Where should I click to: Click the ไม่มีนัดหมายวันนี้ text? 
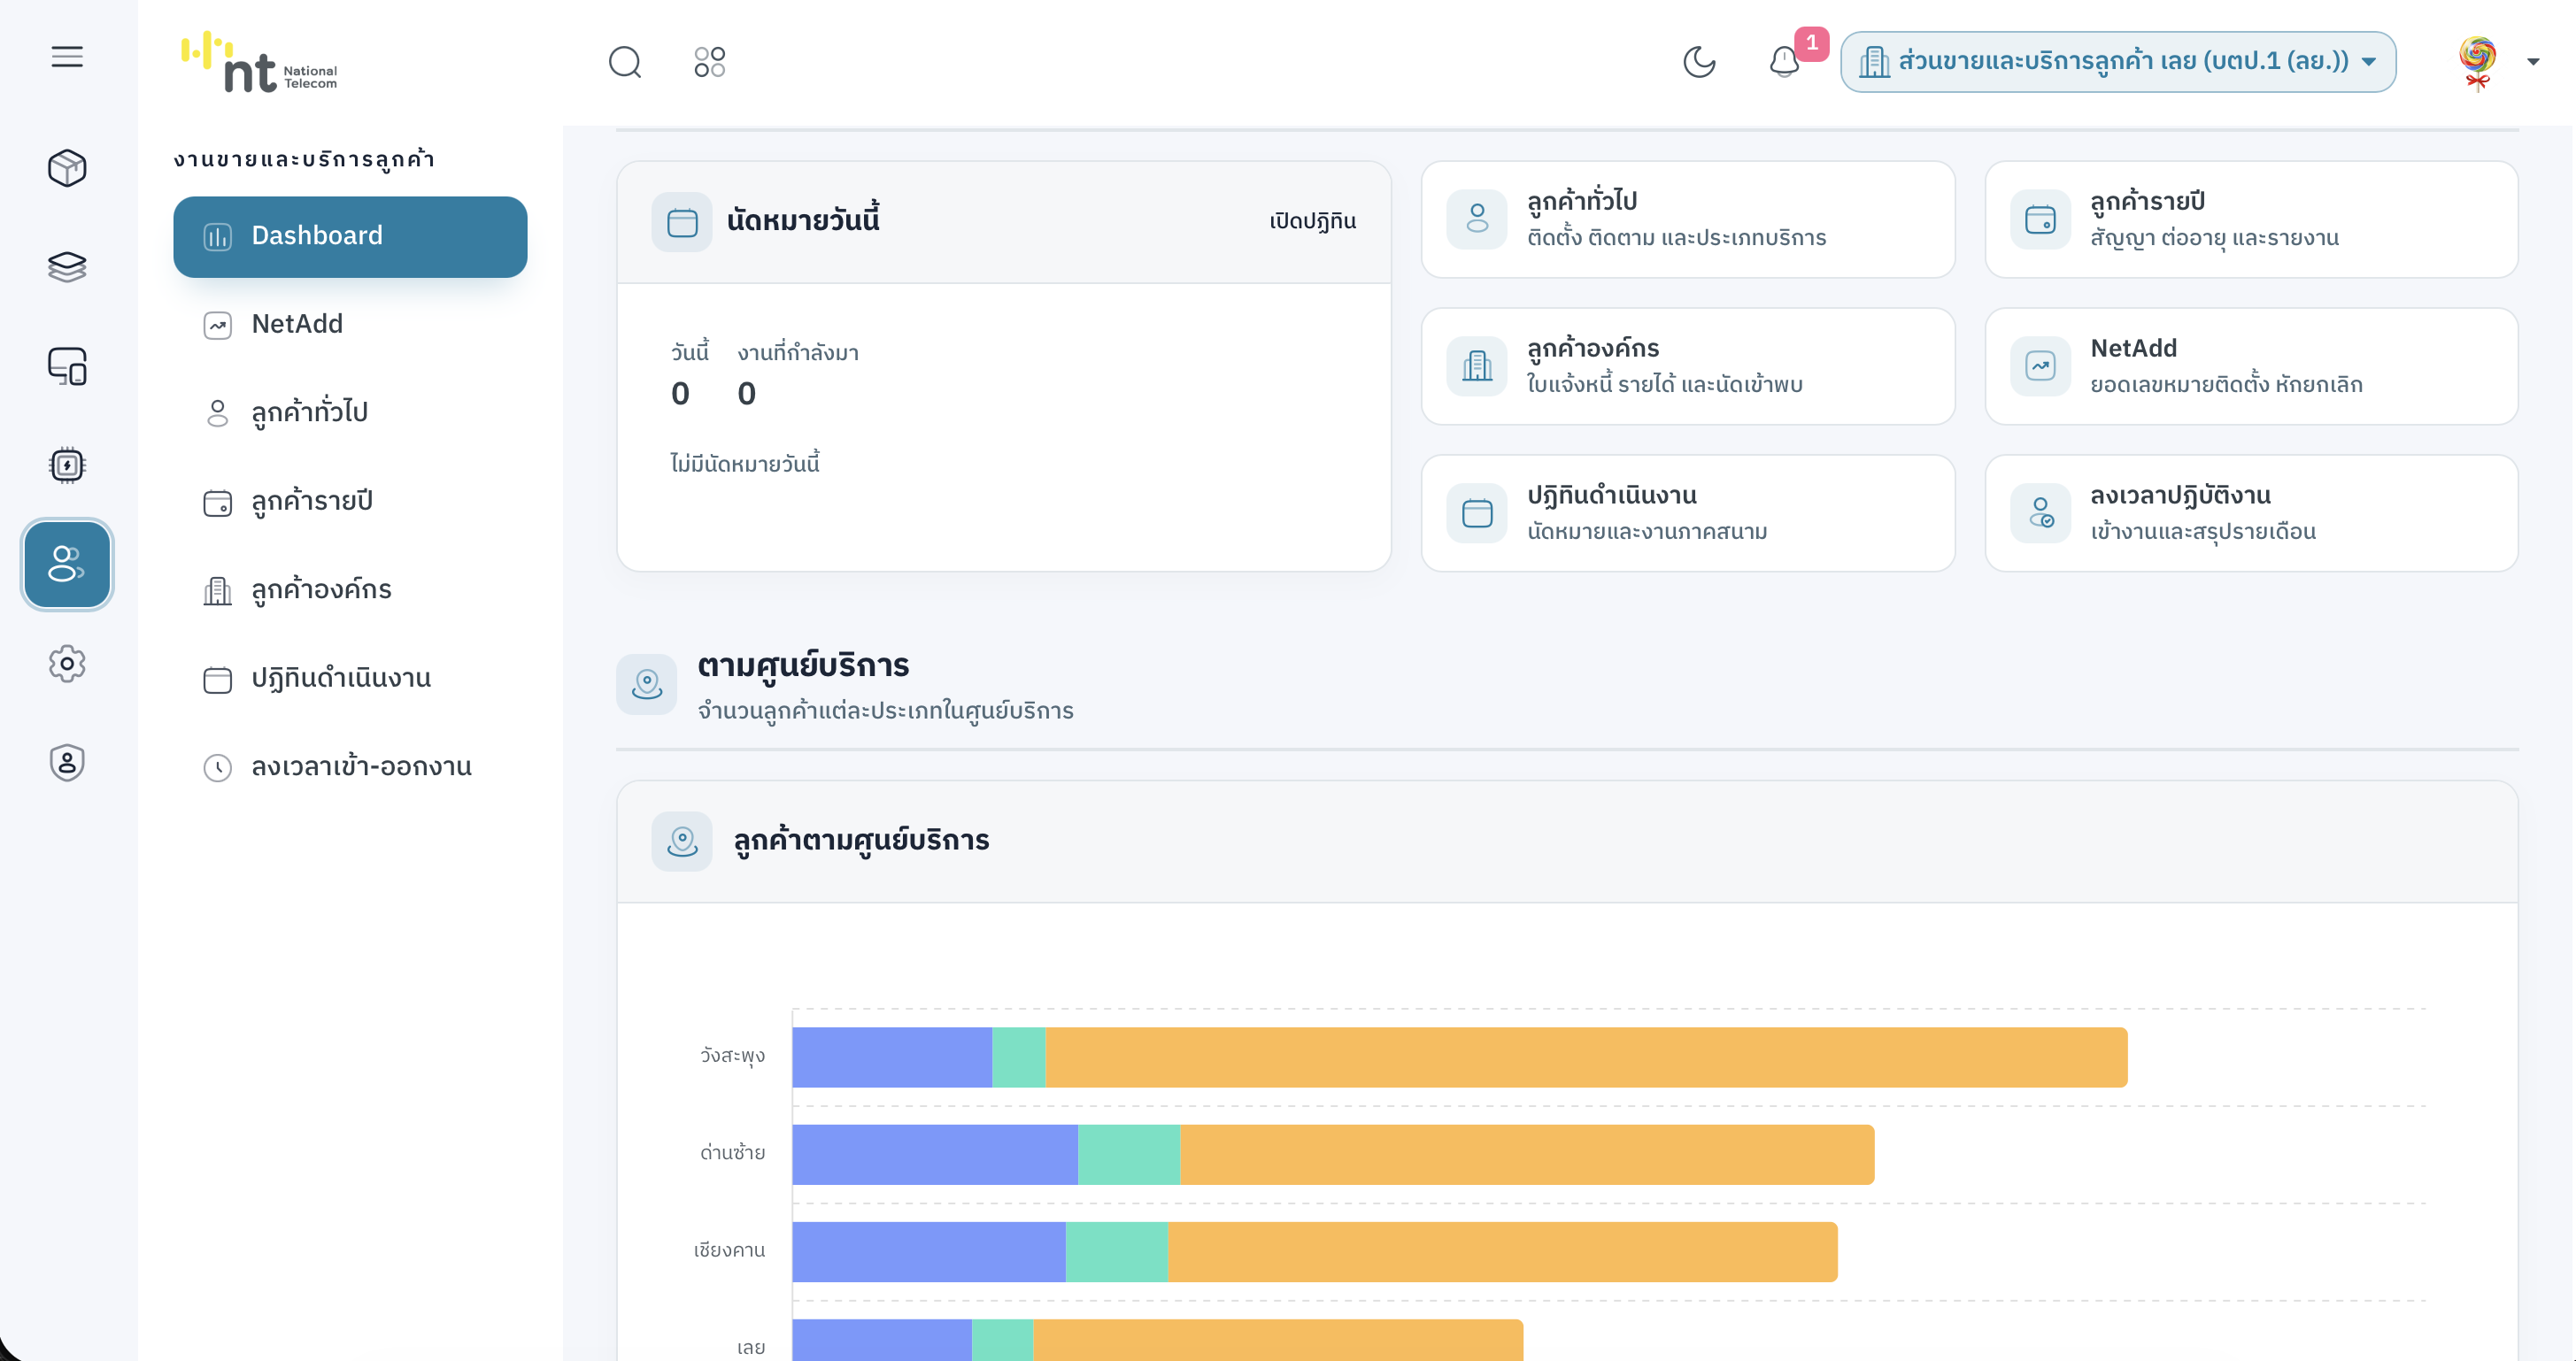pyautogui.click(x=744, y=464)
